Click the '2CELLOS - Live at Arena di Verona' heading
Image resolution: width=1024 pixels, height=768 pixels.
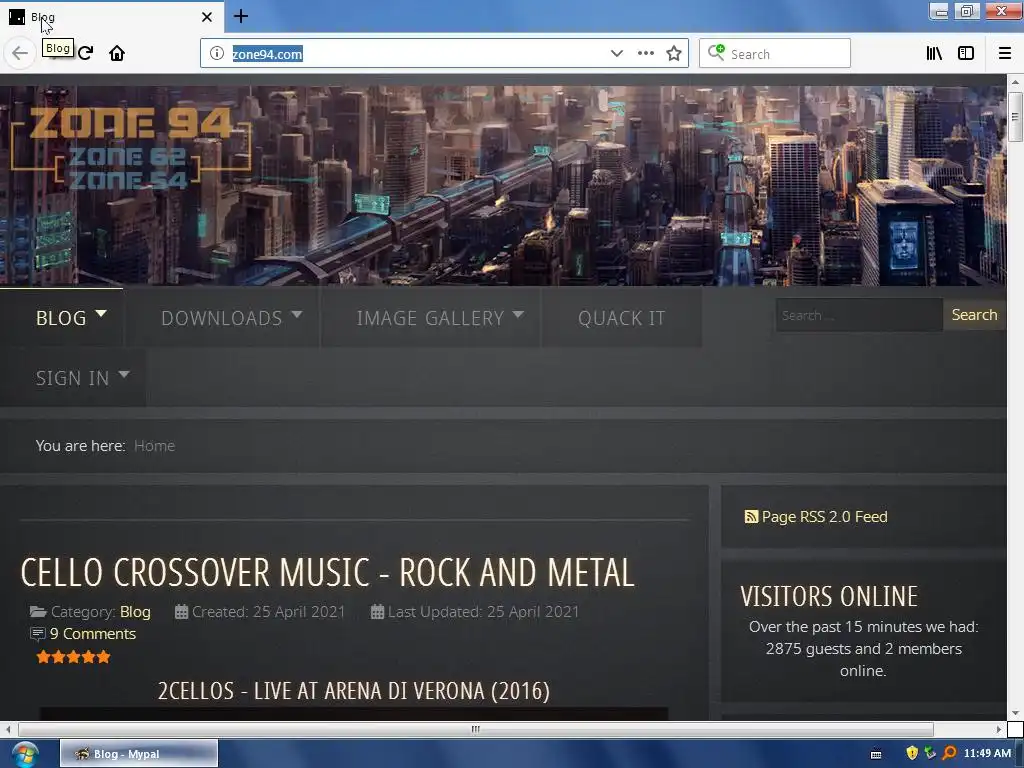click(353, 690)
